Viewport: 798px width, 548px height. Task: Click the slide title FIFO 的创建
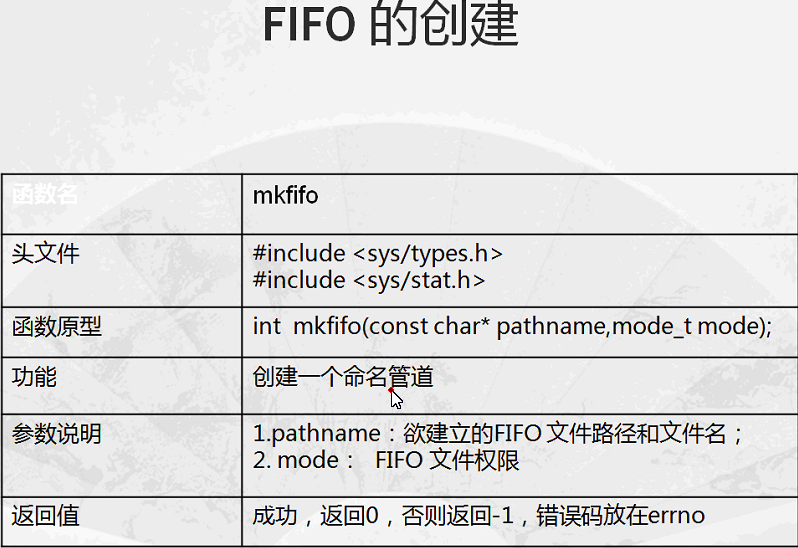pos(391,24)
